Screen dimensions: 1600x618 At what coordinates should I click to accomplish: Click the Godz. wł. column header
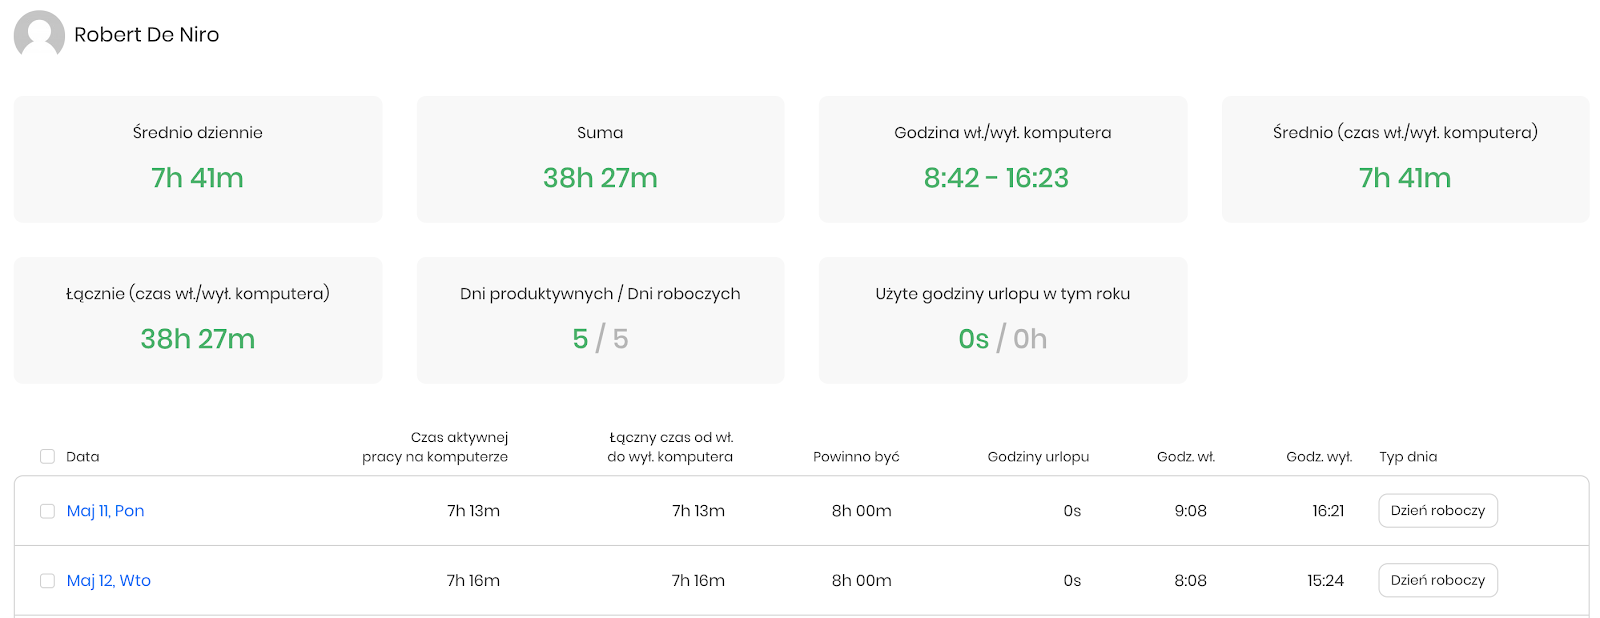[x=1186, y=457]
